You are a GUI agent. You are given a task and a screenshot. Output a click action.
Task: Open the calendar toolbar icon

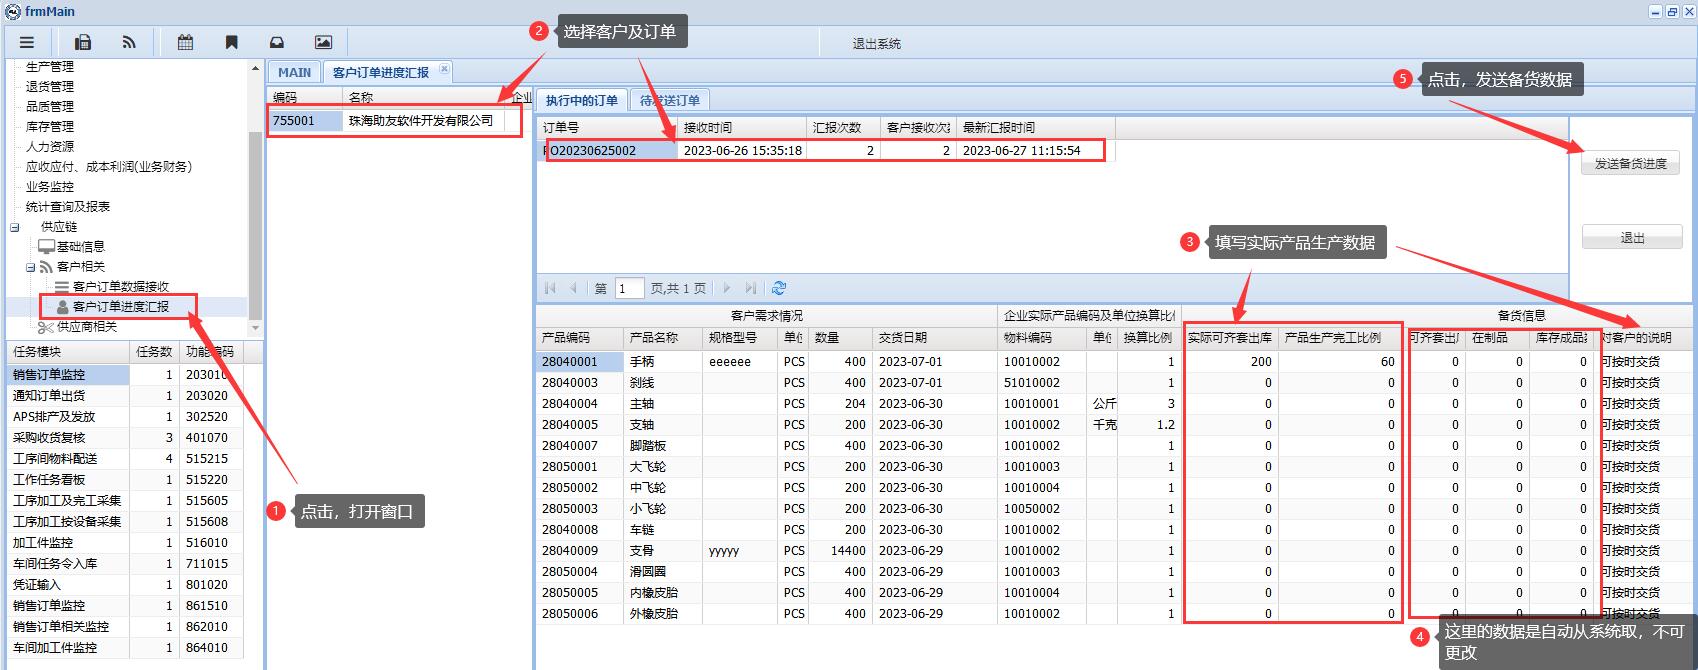click(x=185, y=42)
